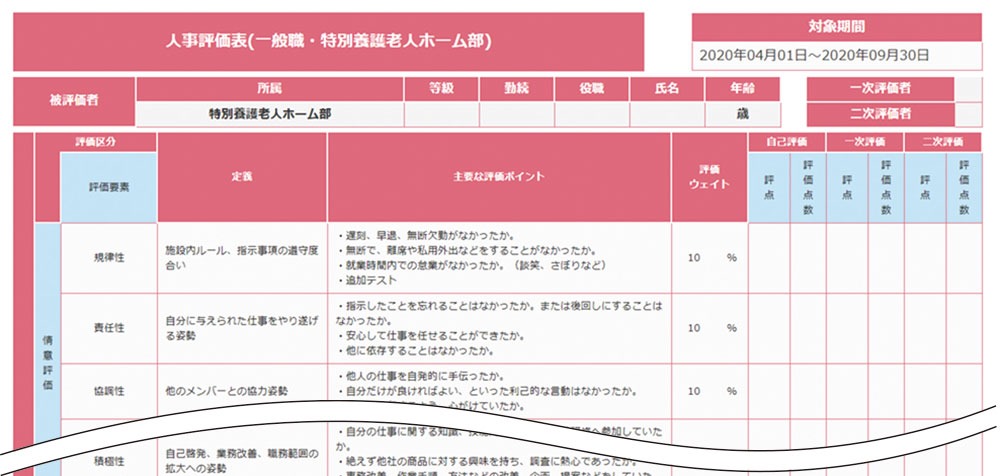Click the empty cell below 勤続
Viewport: 1000px width, 476px height.
click(516, 114)
